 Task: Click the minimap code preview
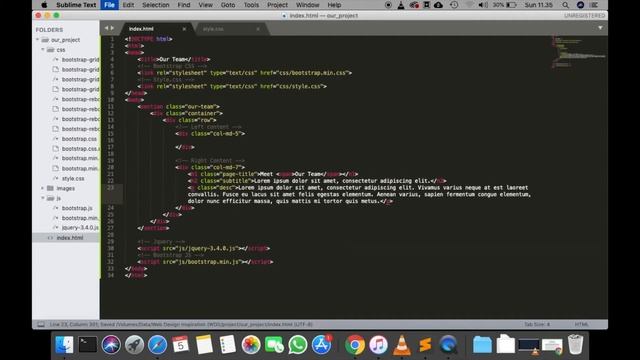tap(578, 51)
